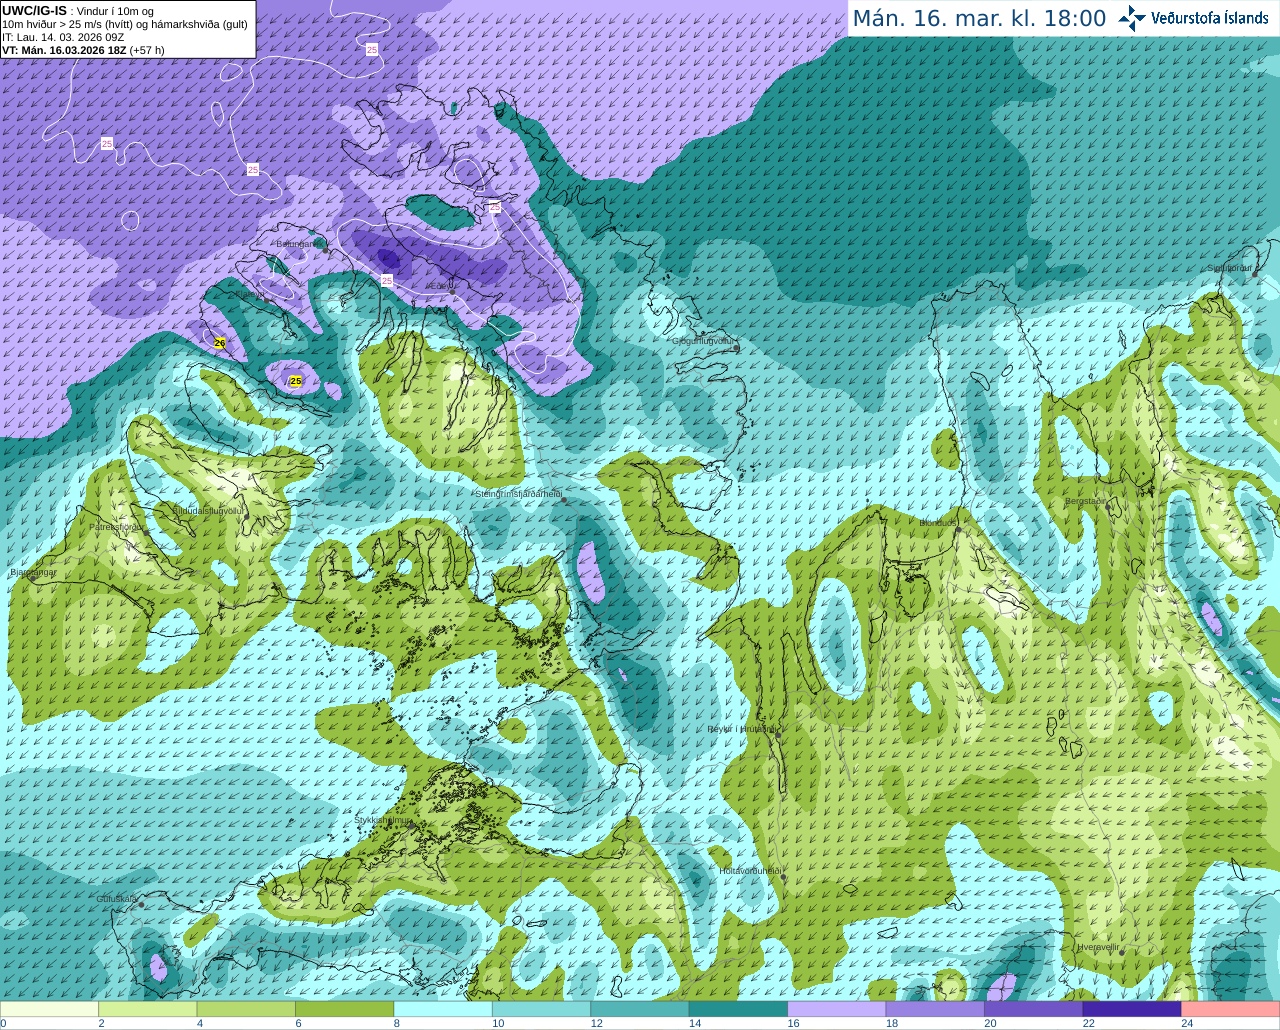Click the legend scale number 2
1280x1030 pixels.
tap(101, 1023)
